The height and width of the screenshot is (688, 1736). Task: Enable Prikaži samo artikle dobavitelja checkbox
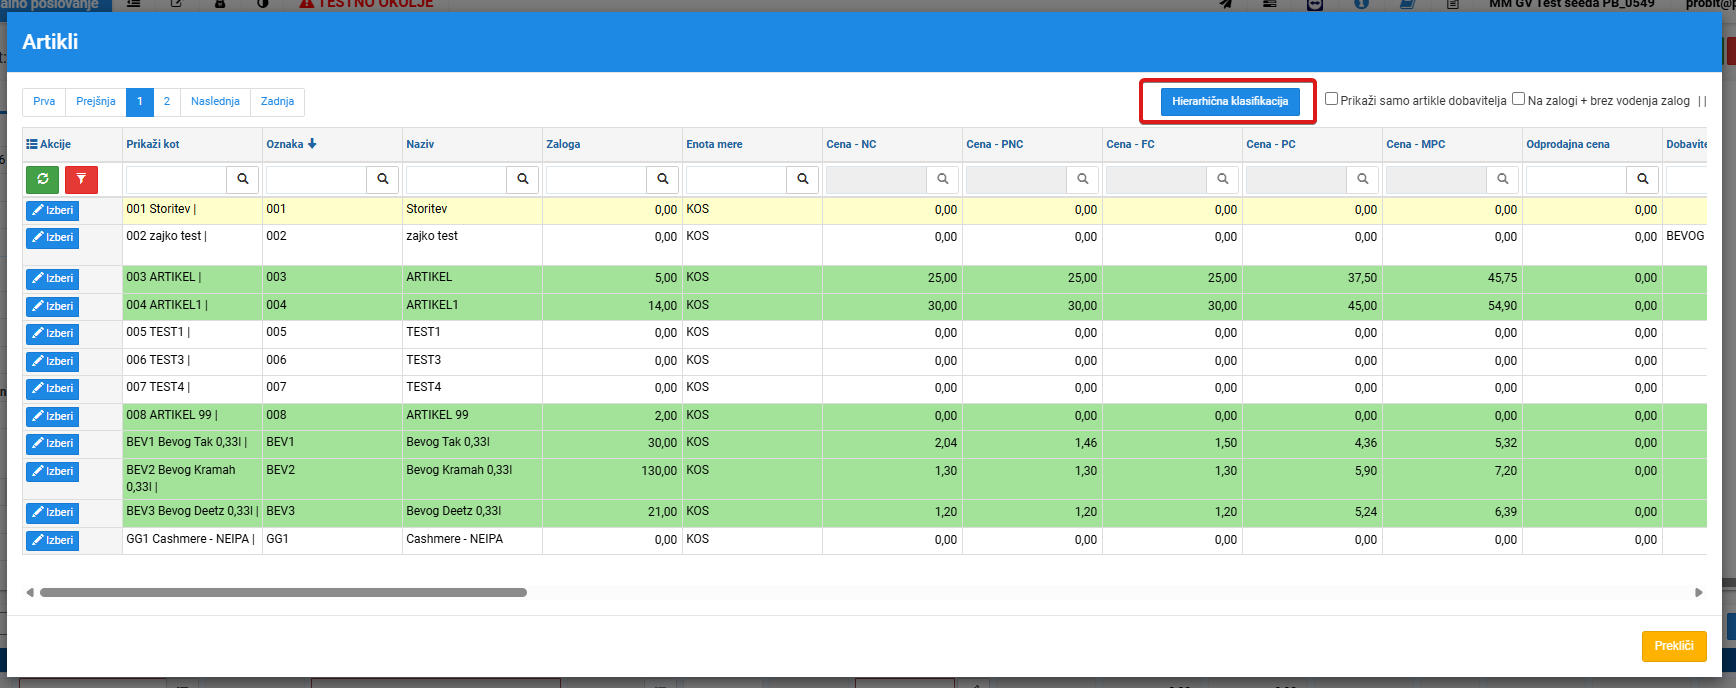click(x=1331, y=99)
